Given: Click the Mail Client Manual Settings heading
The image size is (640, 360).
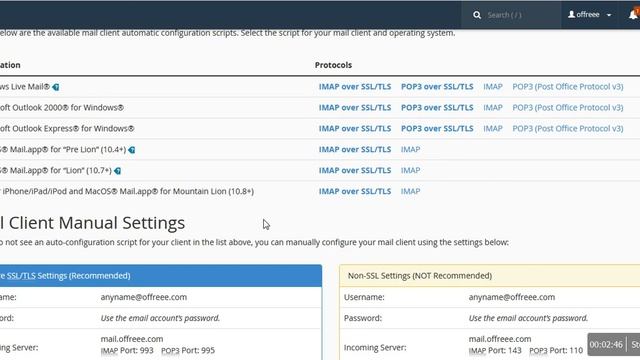Looking at the screenshot, I should point(92,223).
